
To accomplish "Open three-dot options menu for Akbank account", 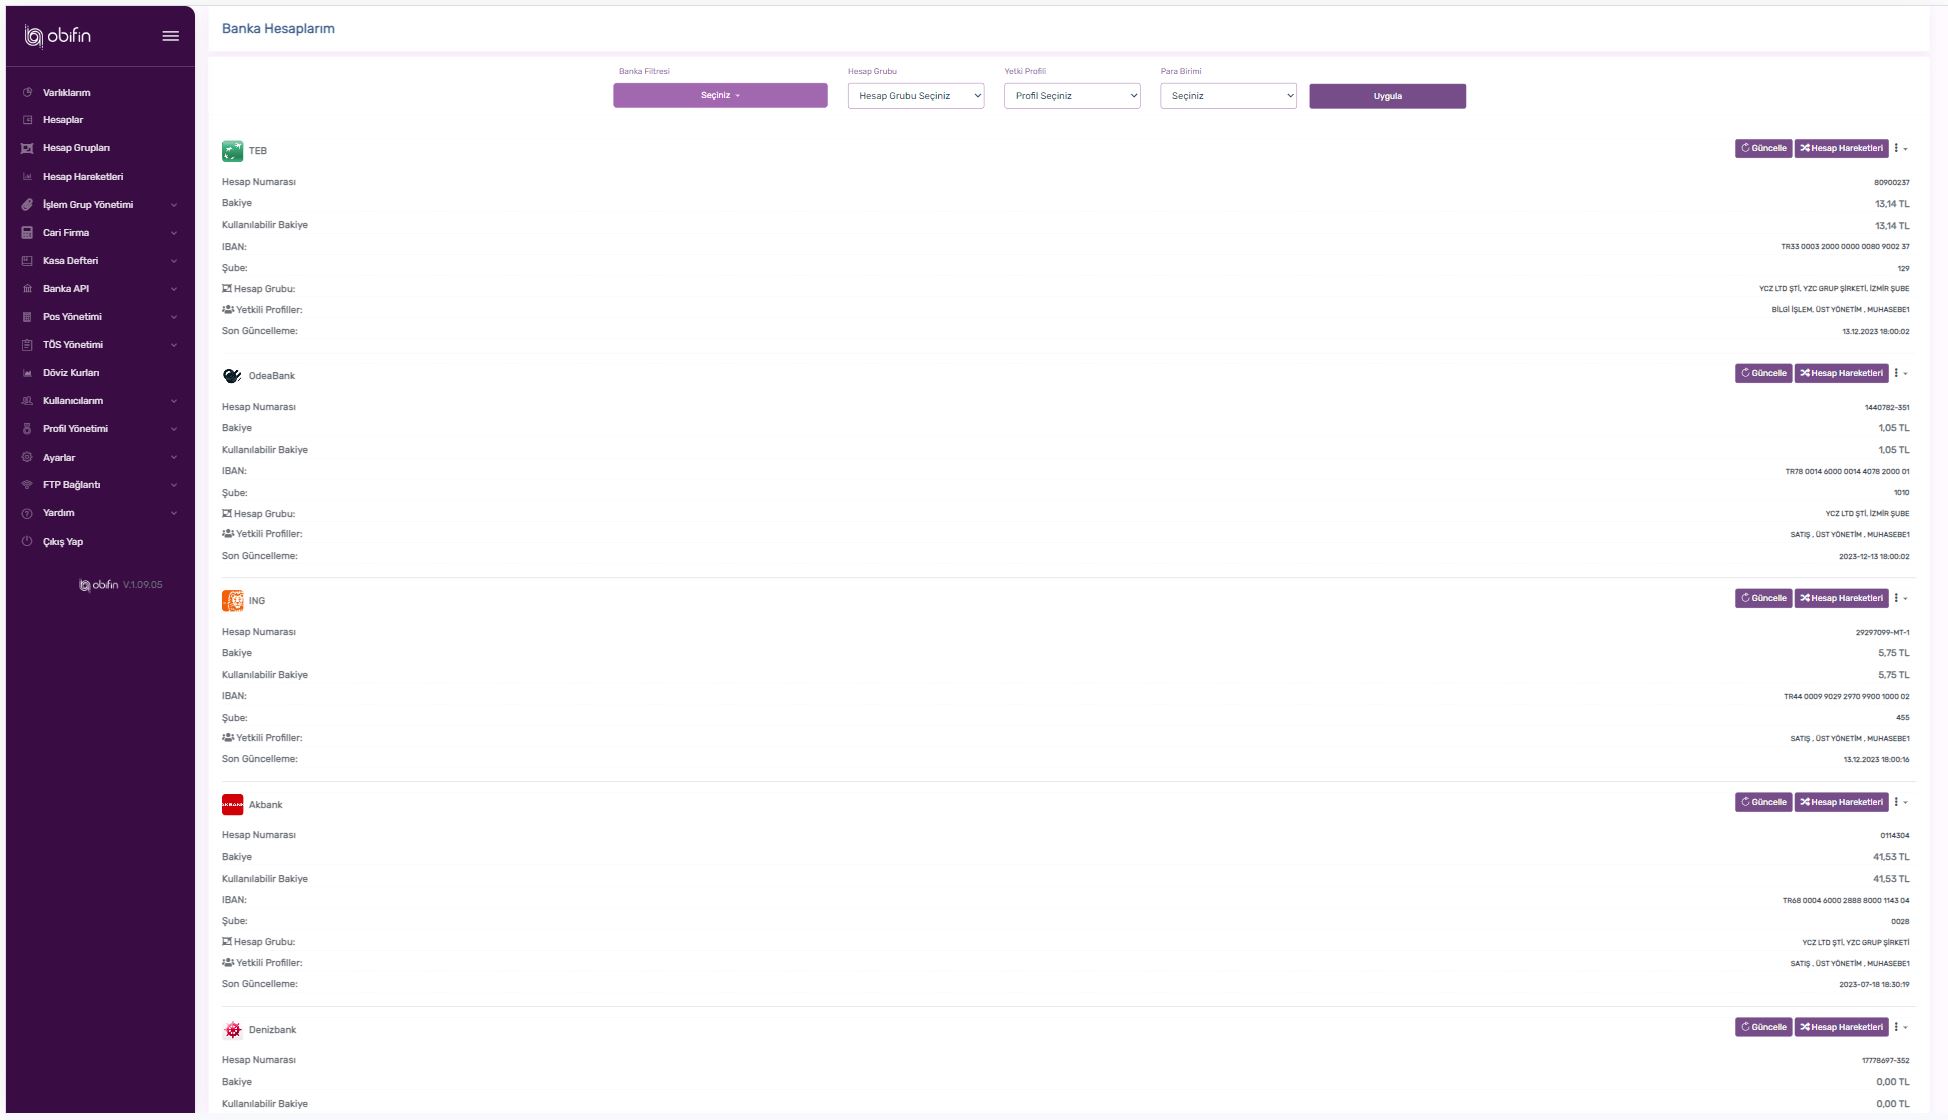I will pos(1898,802).
